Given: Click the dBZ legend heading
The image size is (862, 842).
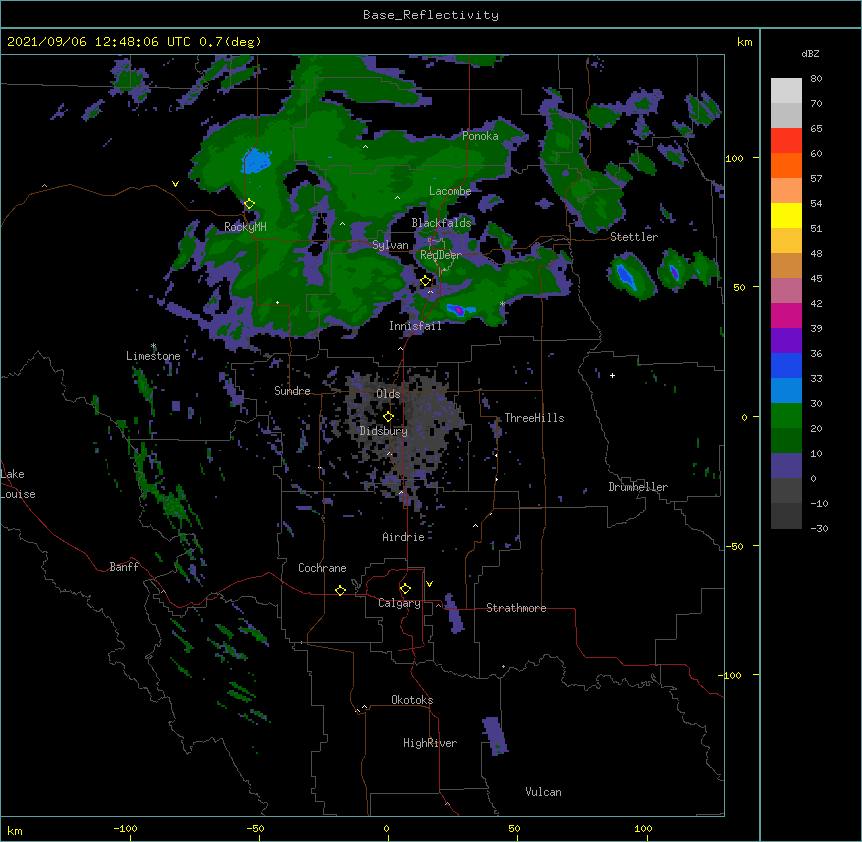Looking at the screenshot, I should pyautogui.click(x=810, y=54).
